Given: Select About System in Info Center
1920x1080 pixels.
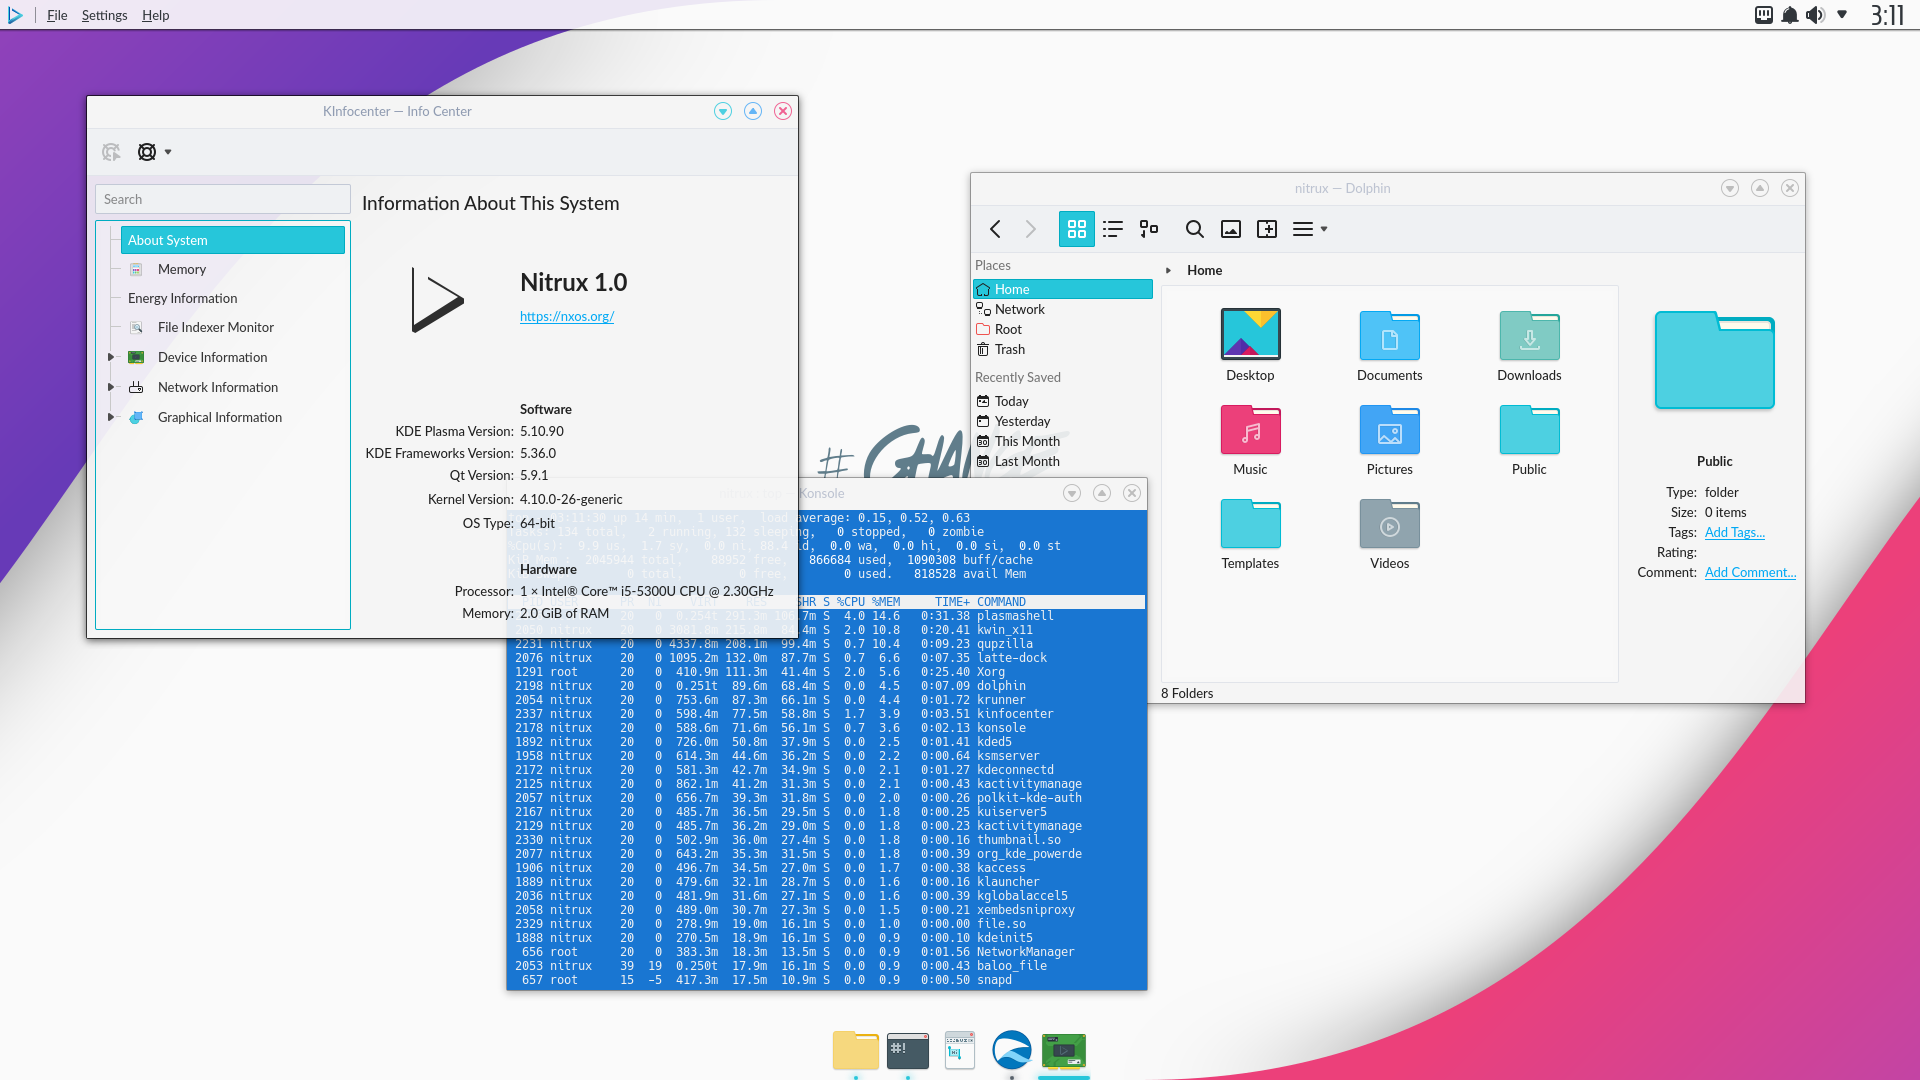Looking at the screenshot, I should (233, 240).
